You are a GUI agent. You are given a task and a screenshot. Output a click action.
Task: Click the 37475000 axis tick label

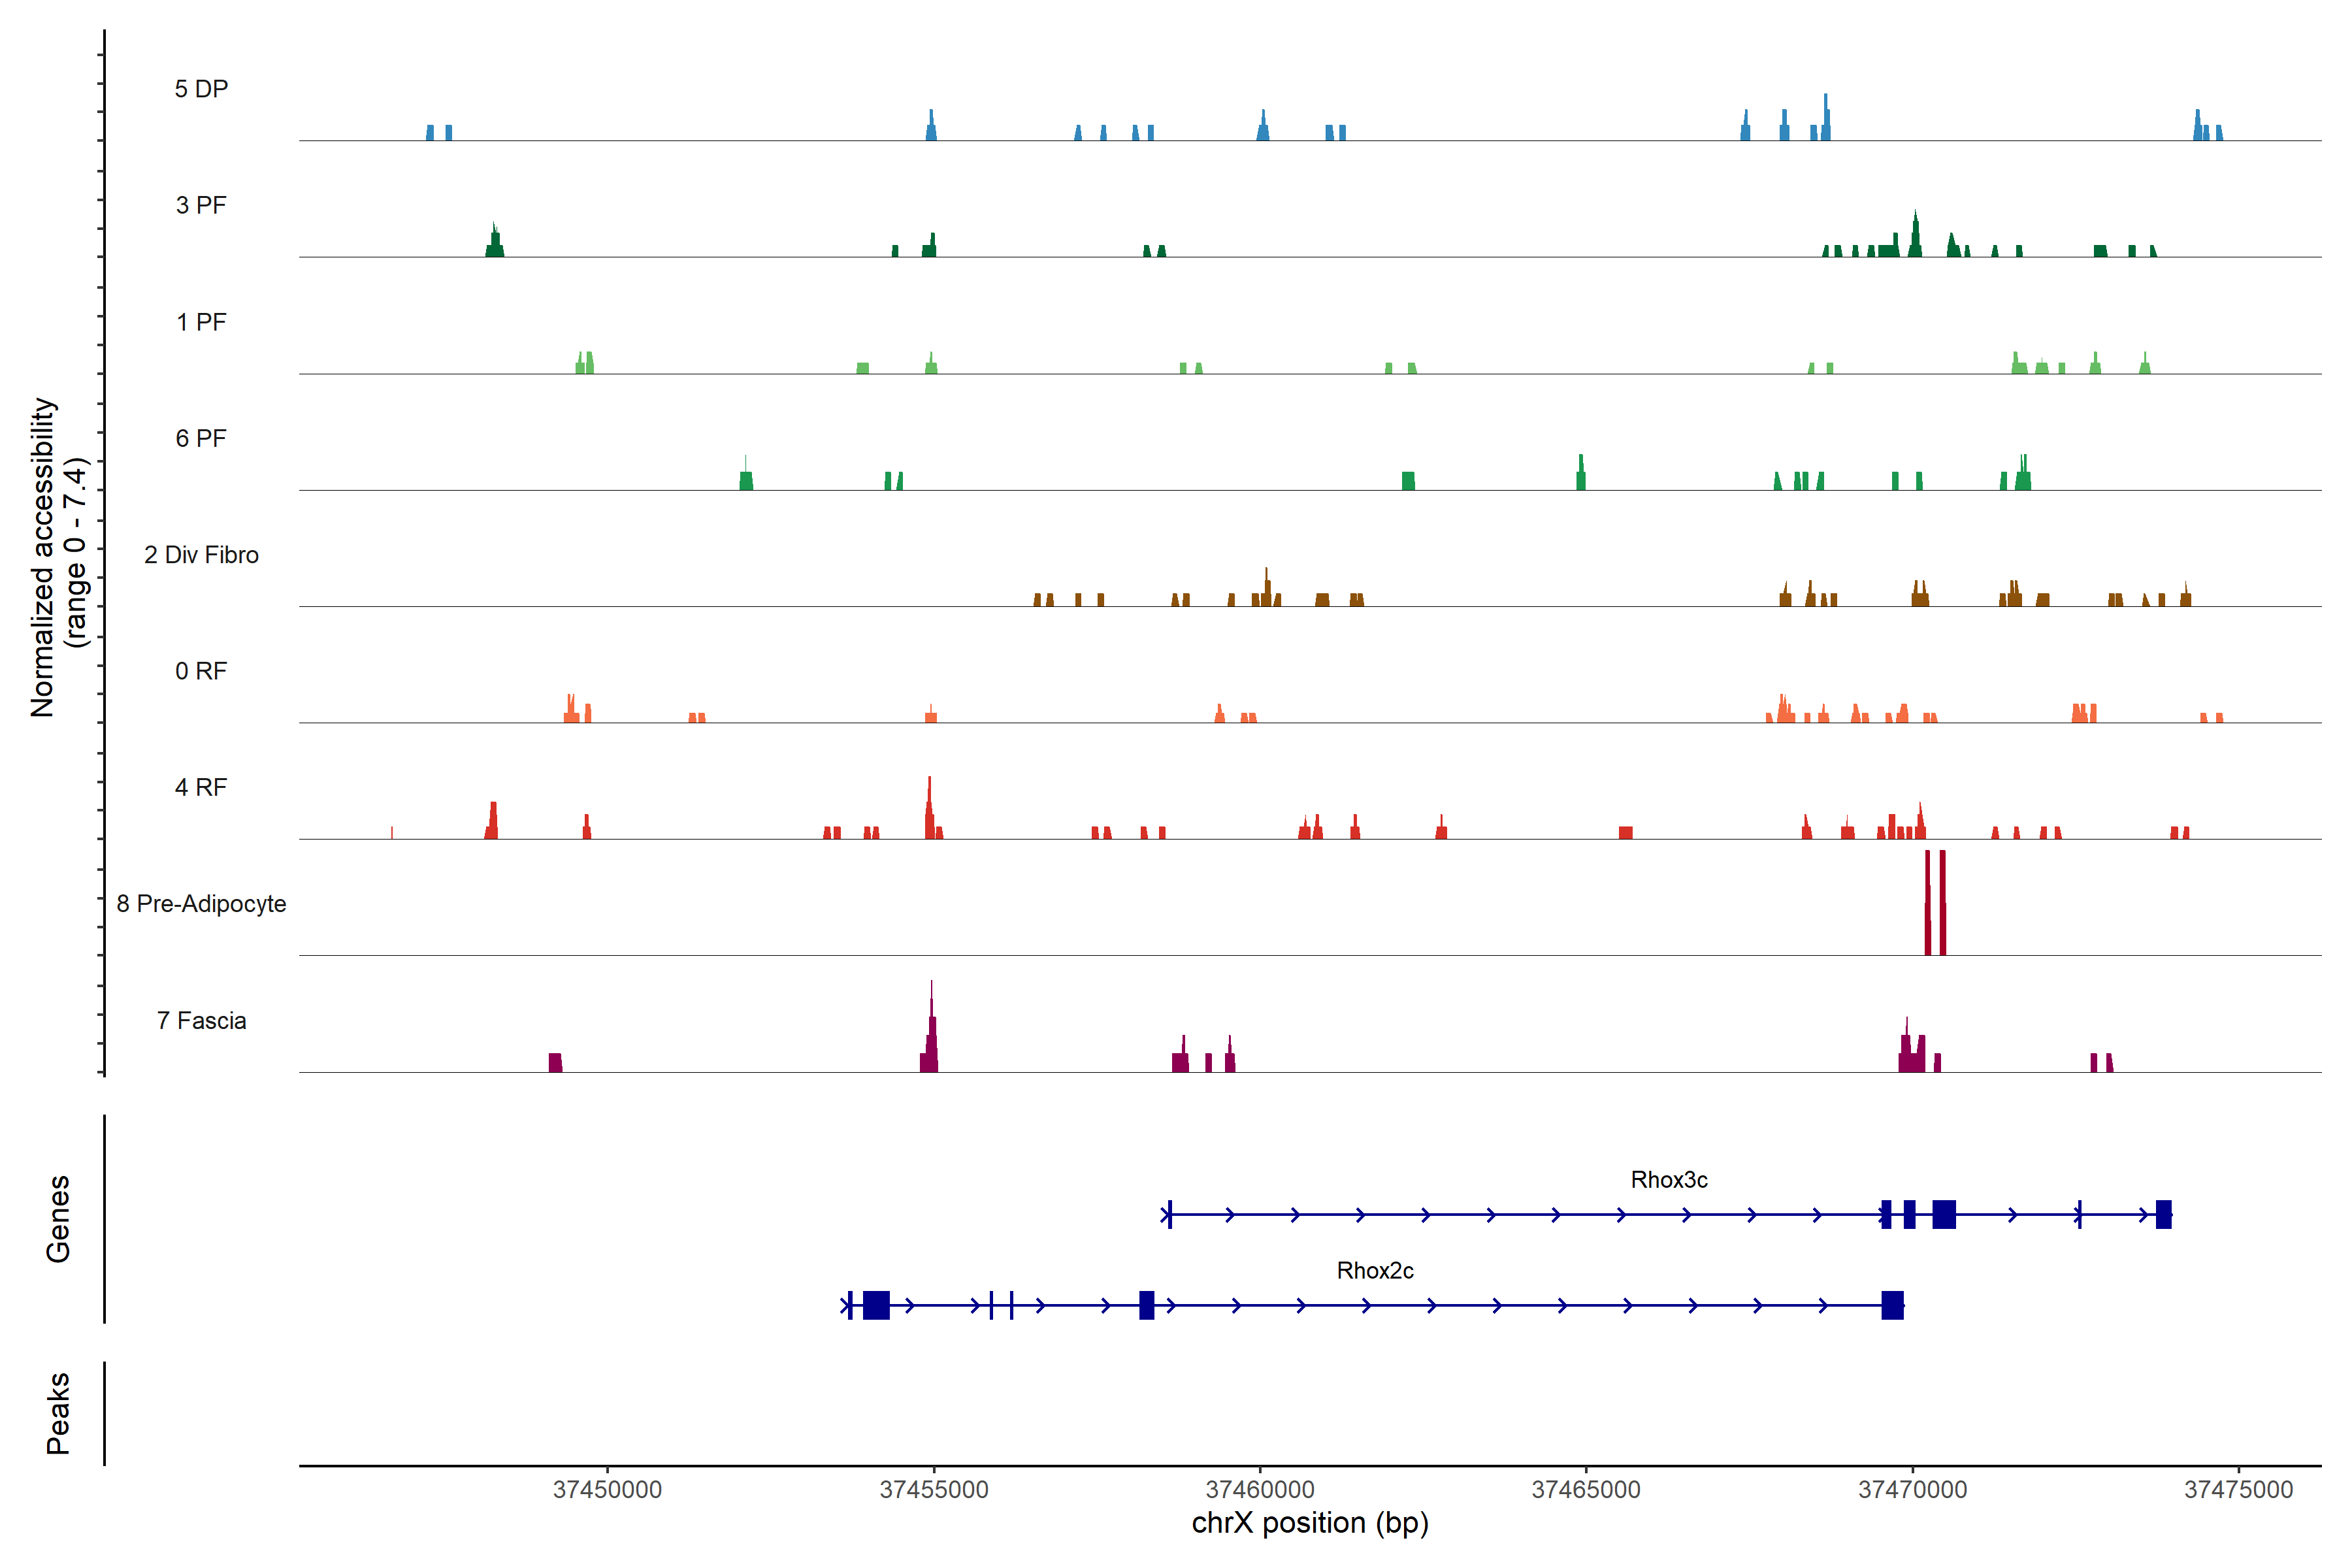coord(2238,1490)
